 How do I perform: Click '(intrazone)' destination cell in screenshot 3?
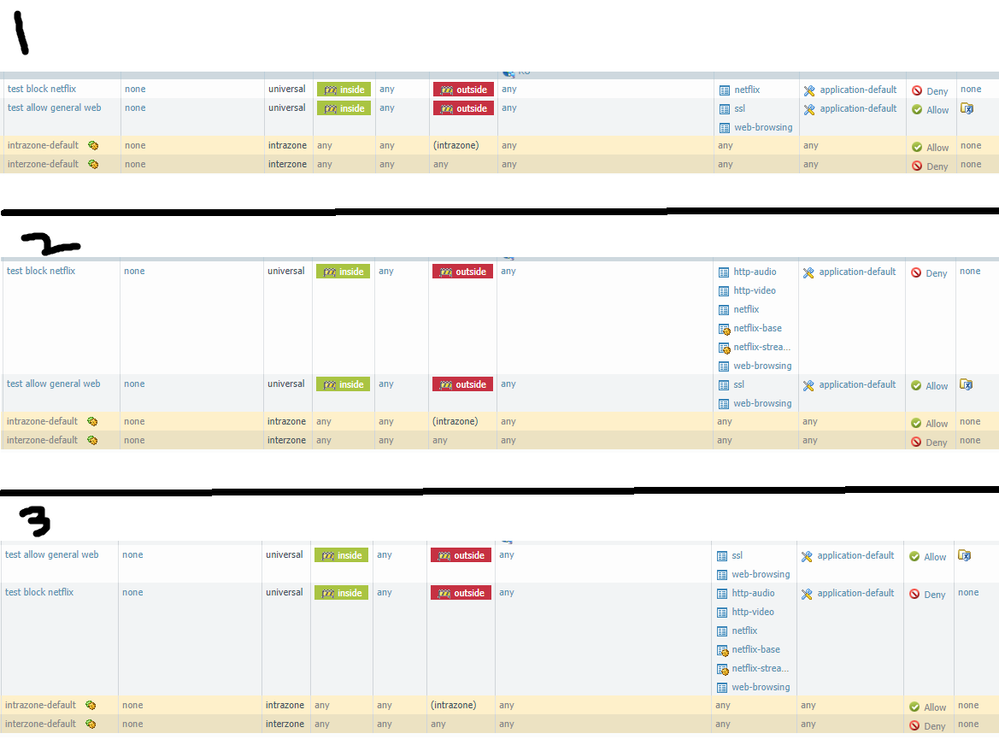(x=453, y=705)
